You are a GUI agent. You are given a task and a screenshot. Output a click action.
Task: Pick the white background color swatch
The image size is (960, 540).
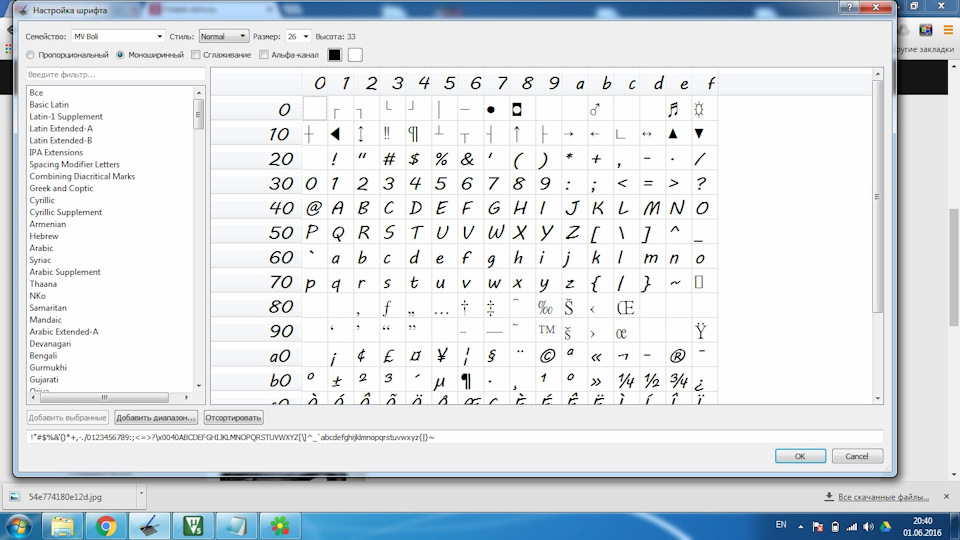(355, 54)
